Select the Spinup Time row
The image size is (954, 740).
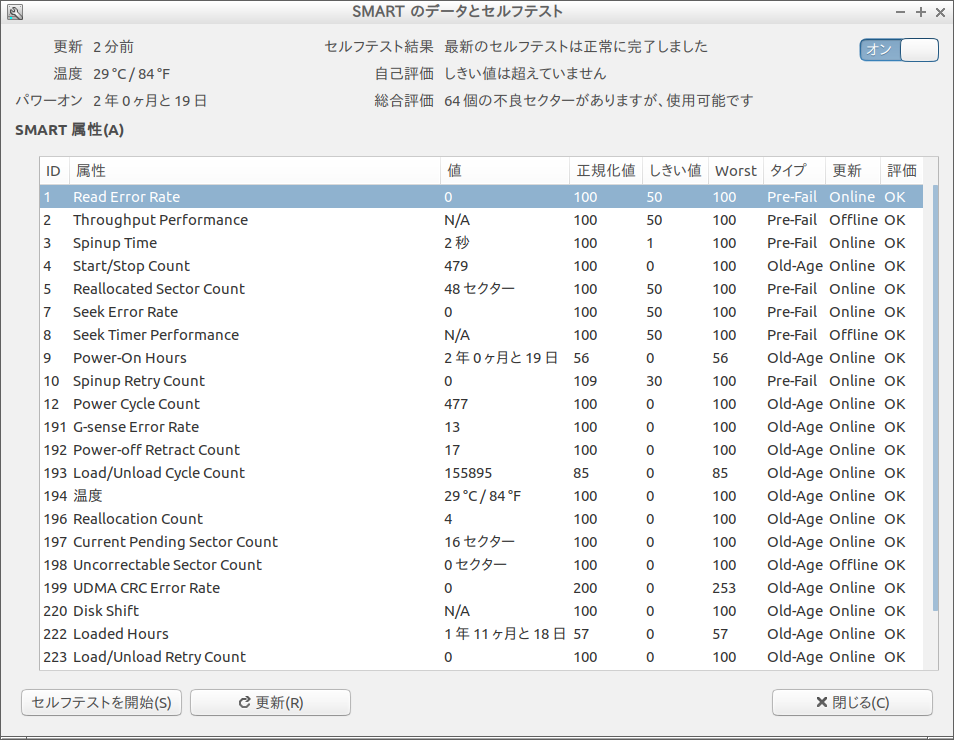tap(481, 243)
